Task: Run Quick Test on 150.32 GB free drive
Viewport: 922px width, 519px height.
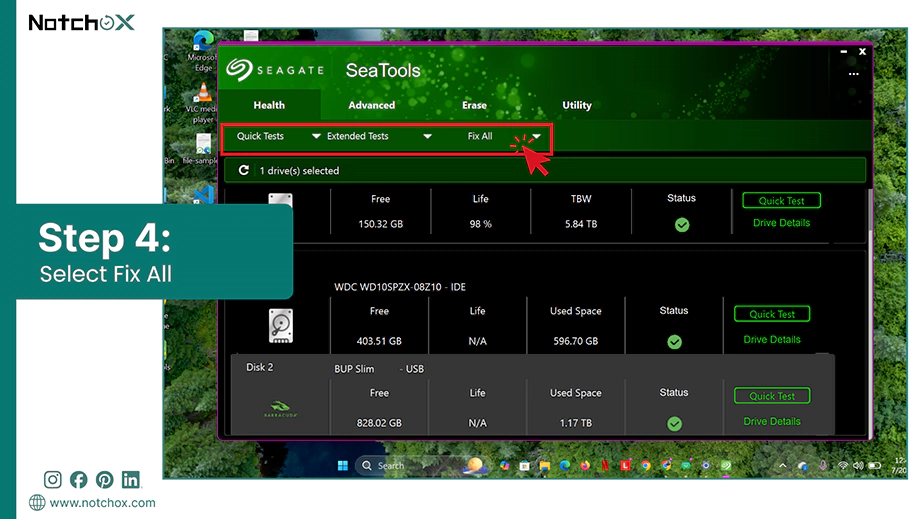Action: click(781, 200)
